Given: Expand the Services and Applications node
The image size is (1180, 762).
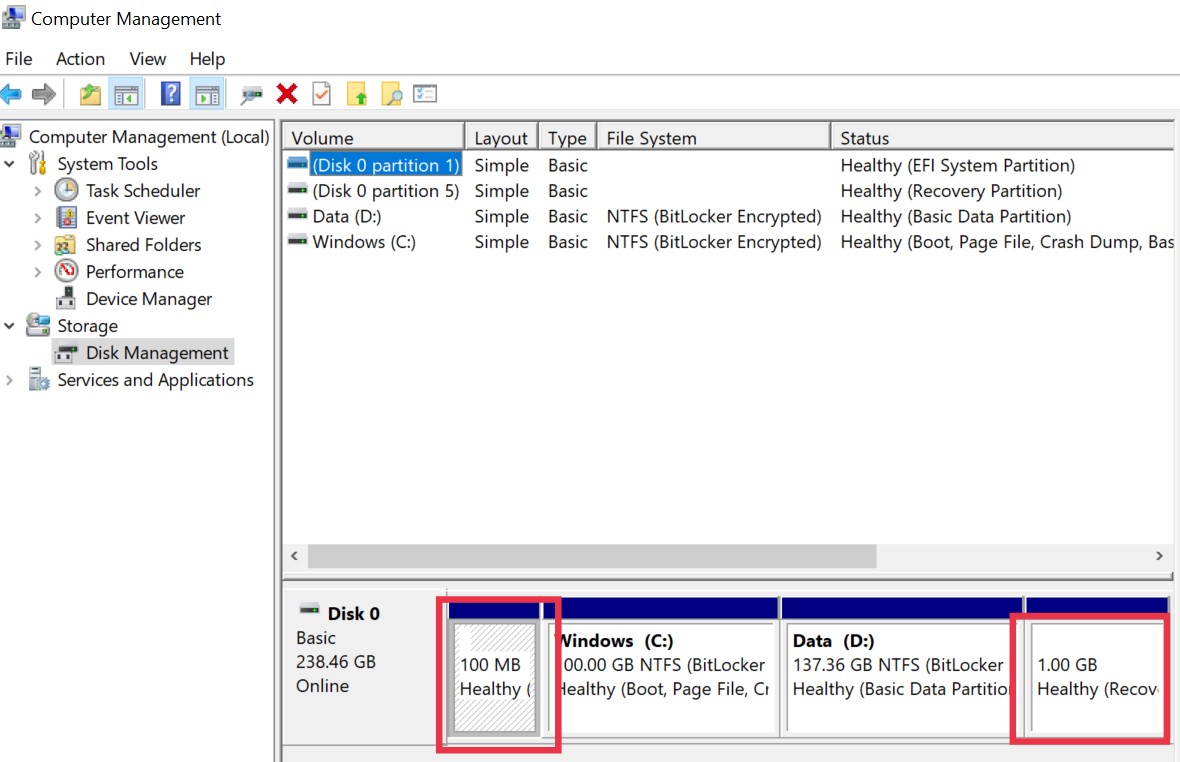Looking at the screenshot, I should [10, 380].
